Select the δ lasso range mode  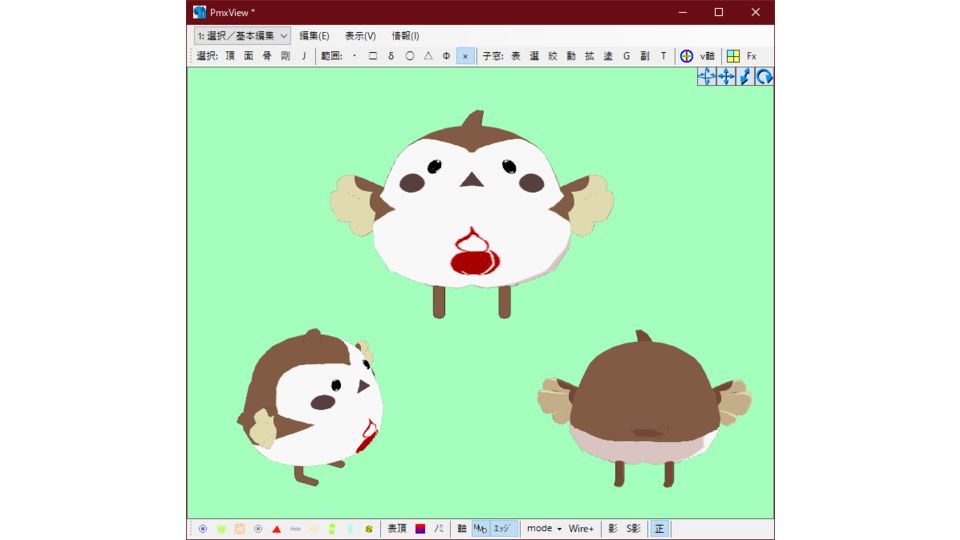coord(391,56)
